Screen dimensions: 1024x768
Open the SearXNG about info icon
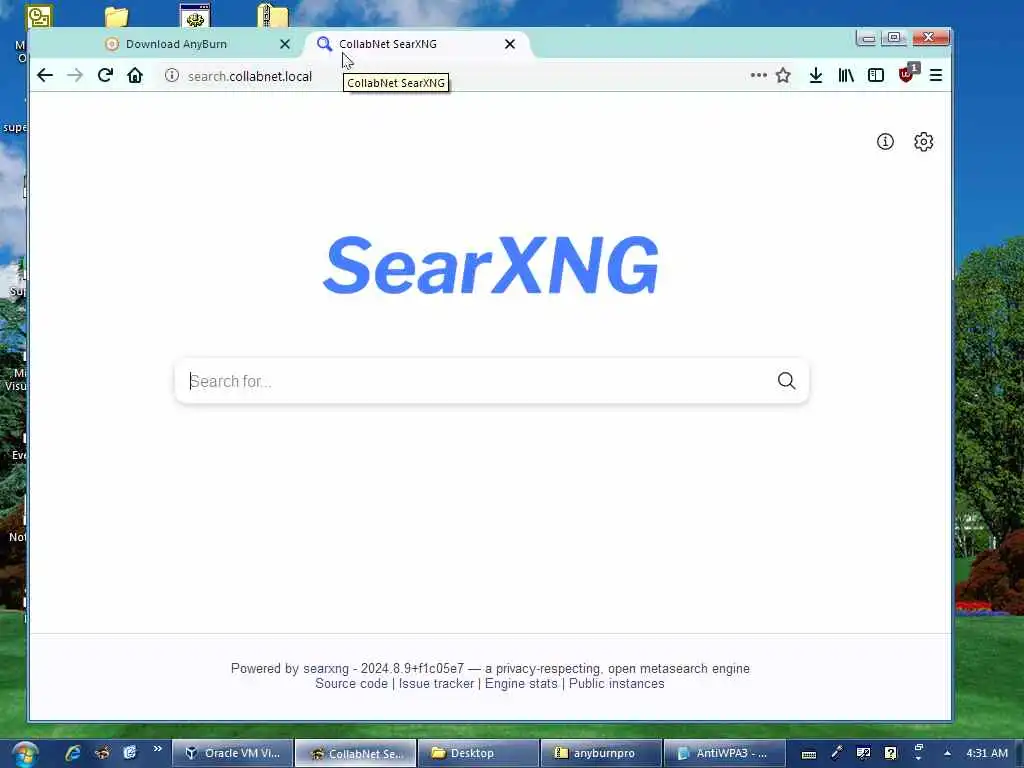tap(885, 142)
